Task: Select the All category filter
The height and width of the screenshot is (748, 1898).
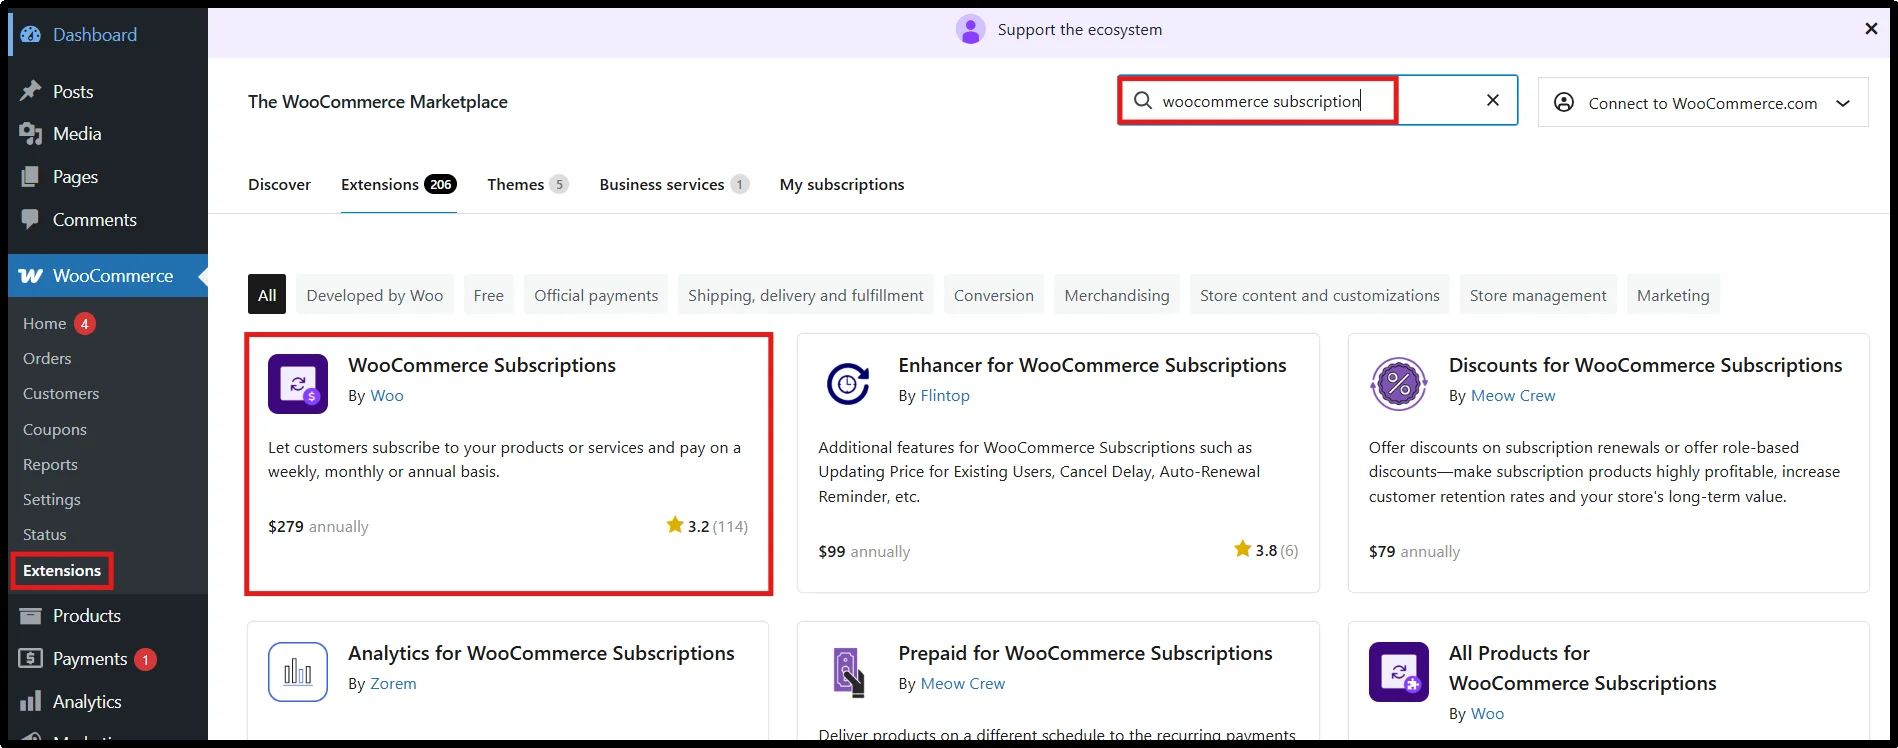Action: [x=267, y=295]
